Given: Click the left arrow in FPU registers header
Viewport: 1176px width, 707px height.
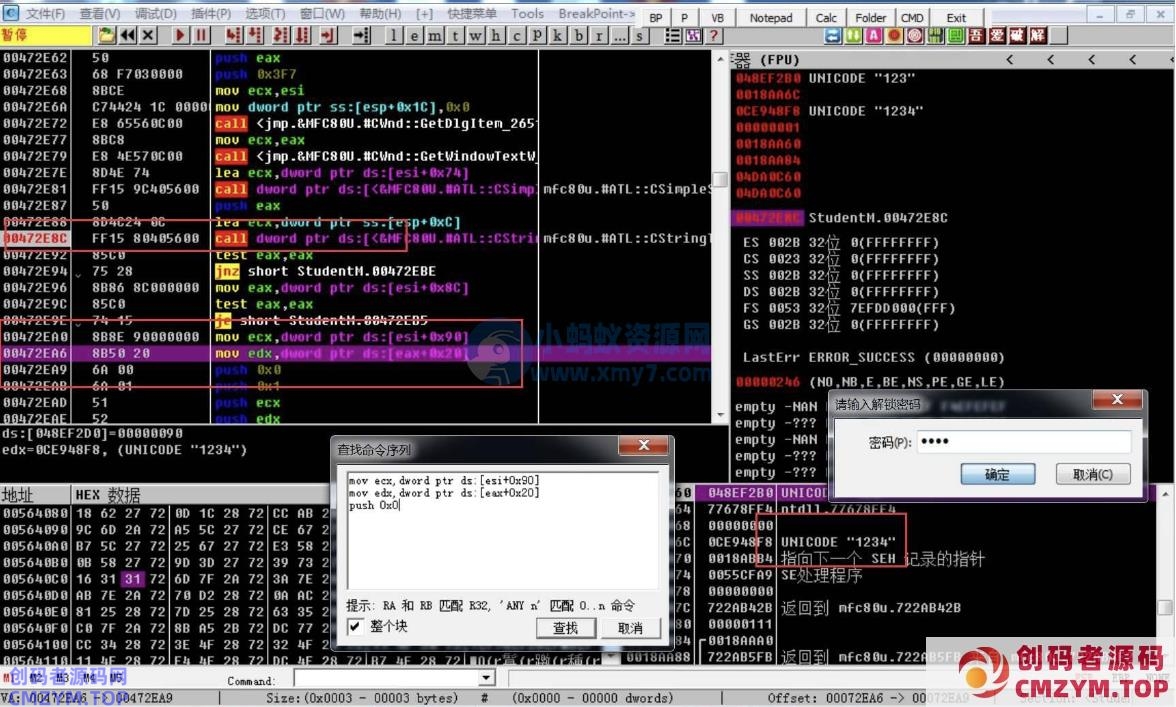Looking at the screenshot, I should coord(1009,60).
